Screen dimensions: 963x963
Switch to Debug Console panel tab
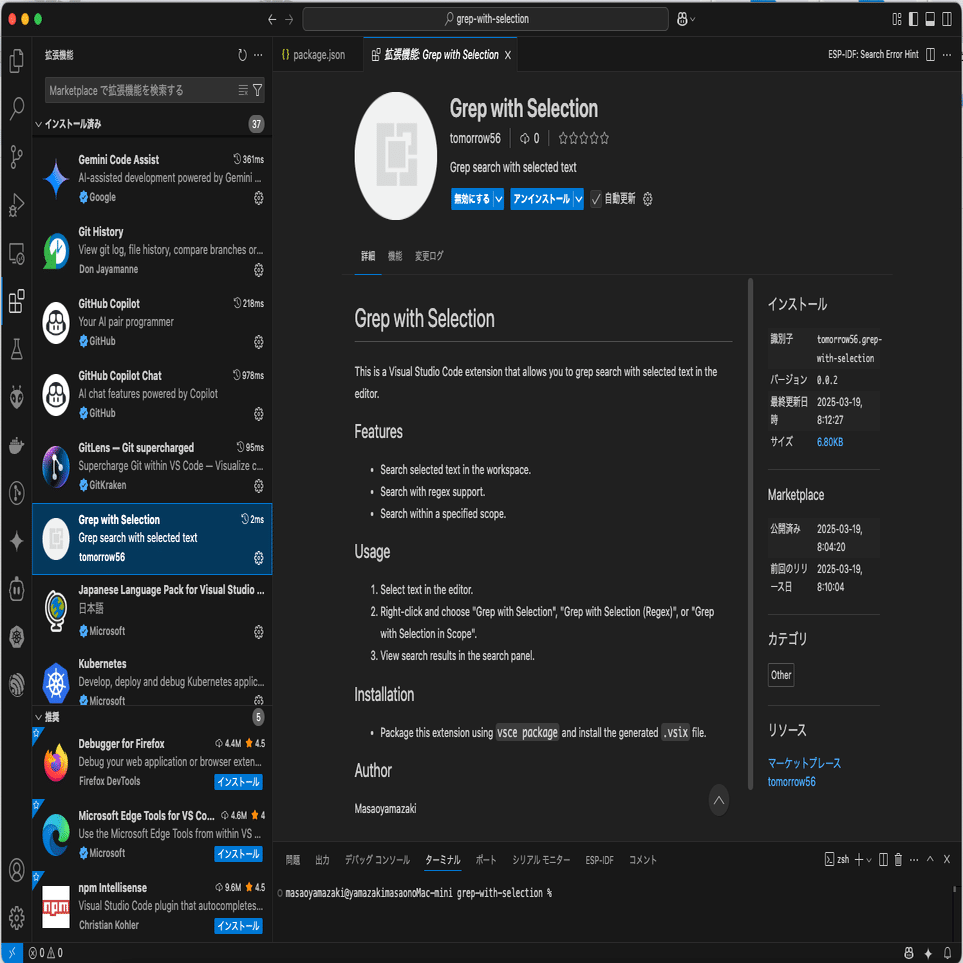377,860
